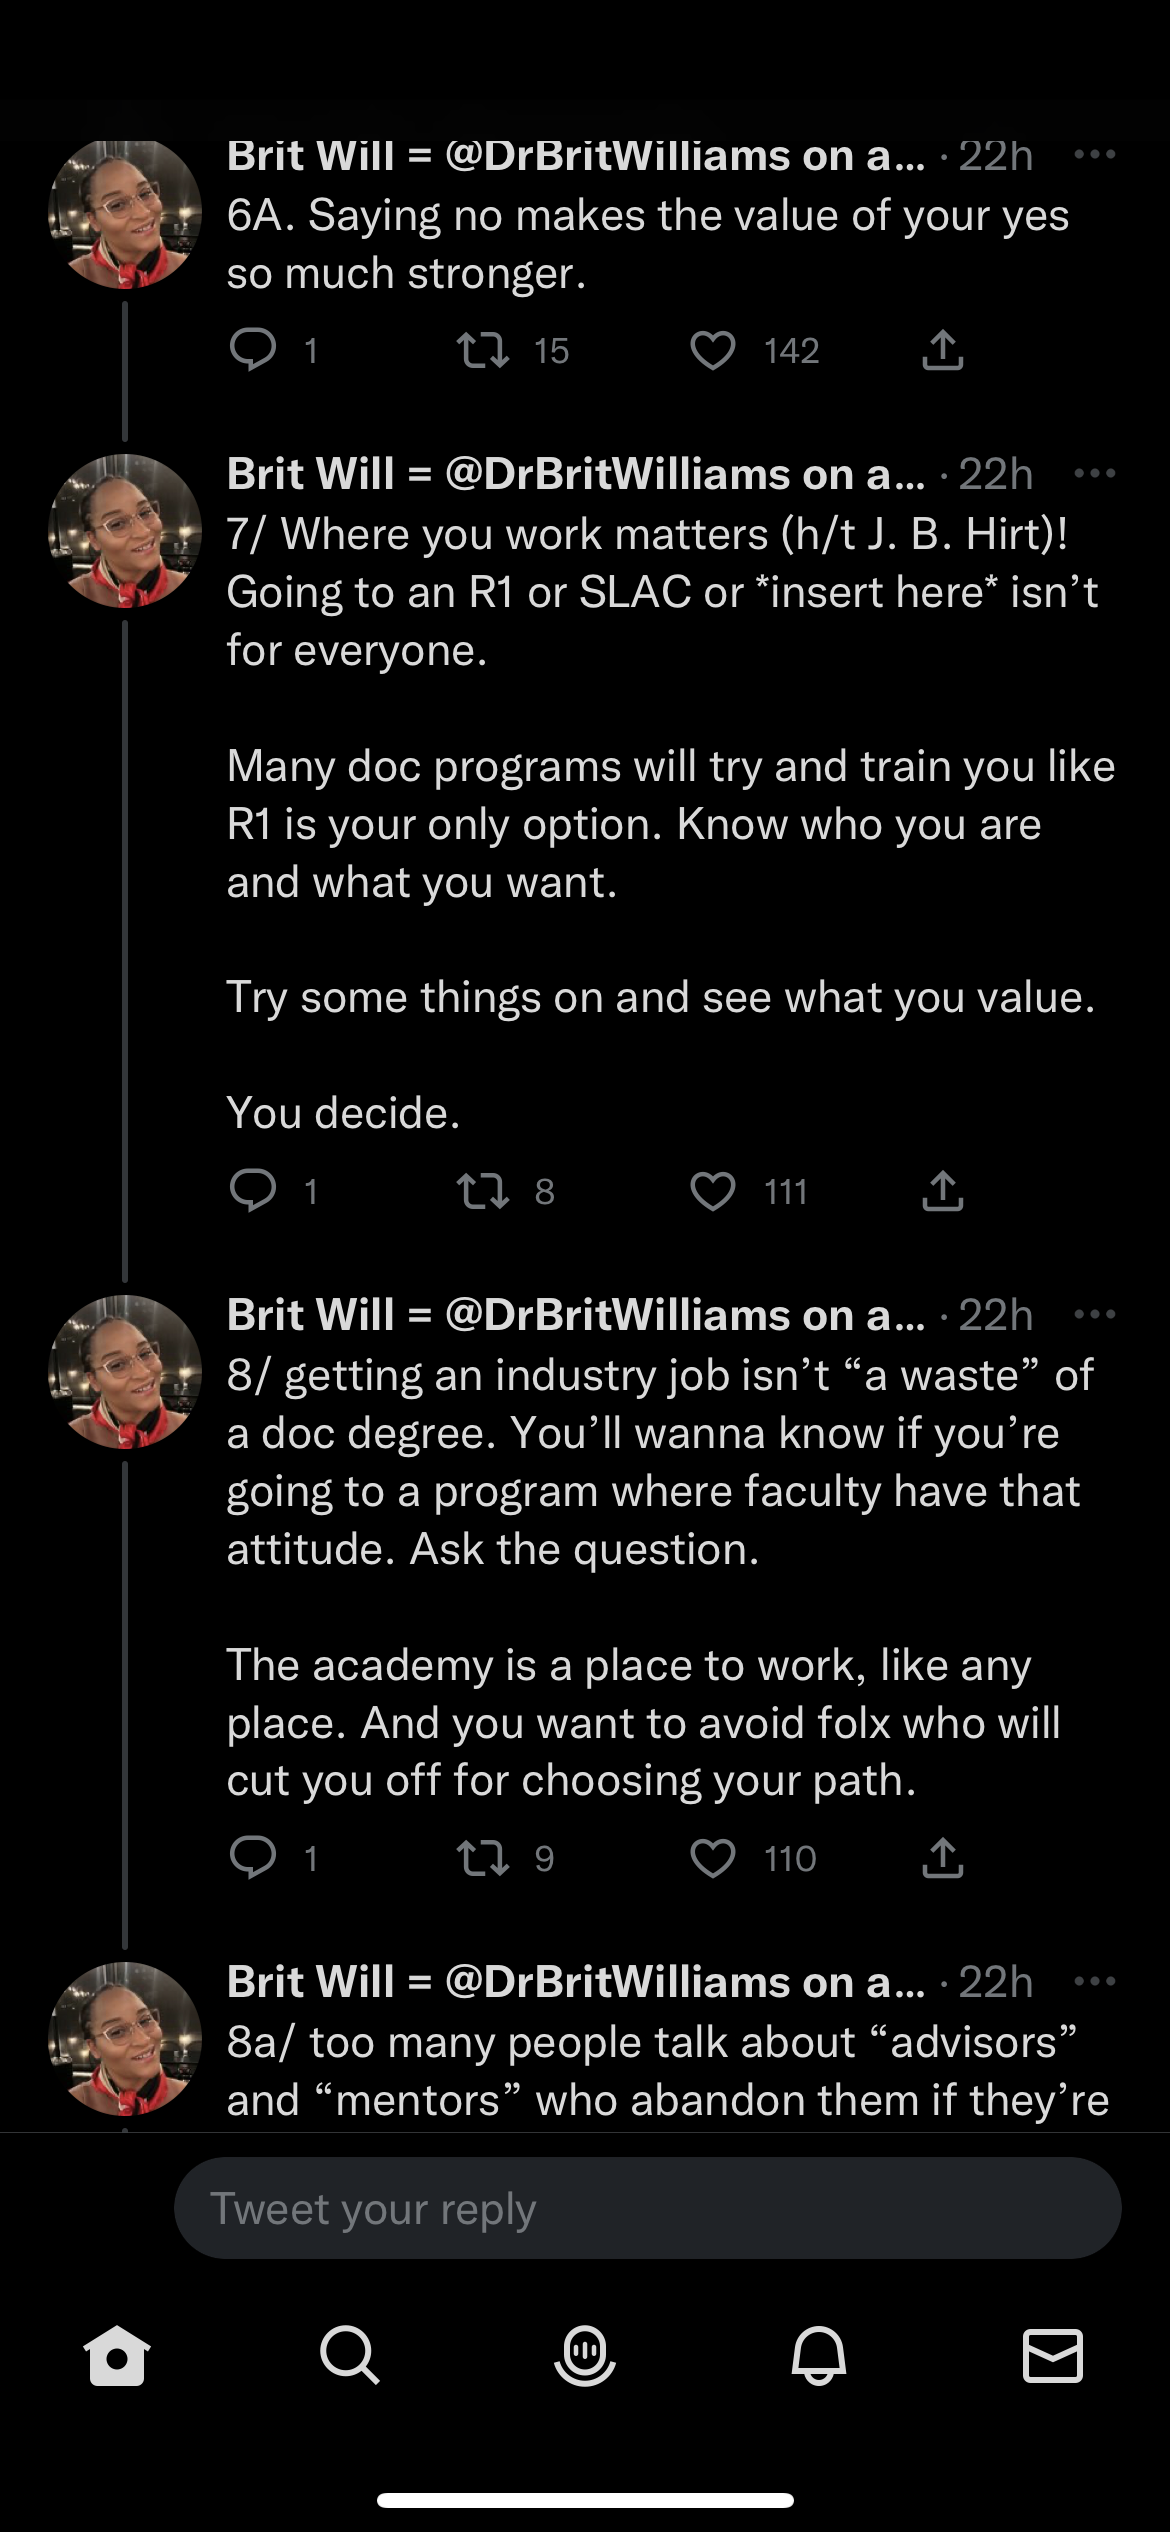Open more options on tweet 8/

click(x=1094, y=1314)
